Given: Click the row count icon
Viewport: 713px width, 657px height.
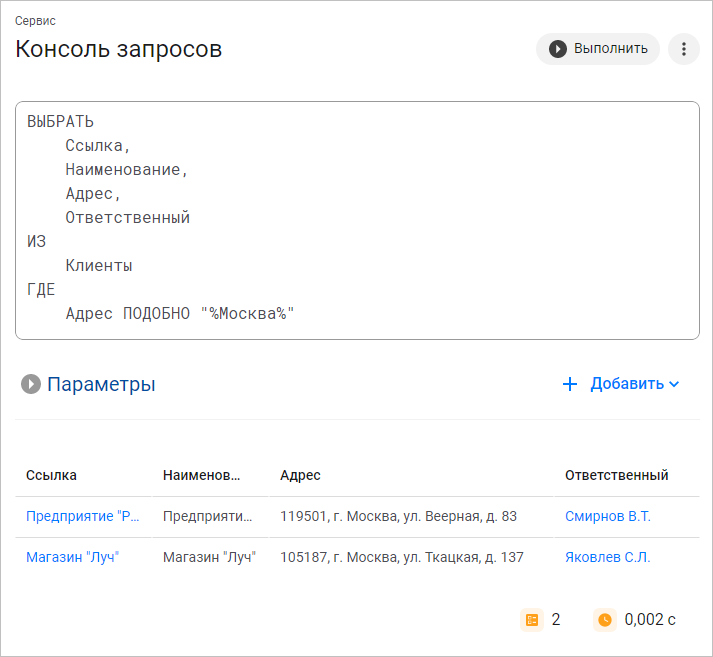Looking at the screenshot, I should (x=532, y=620).
